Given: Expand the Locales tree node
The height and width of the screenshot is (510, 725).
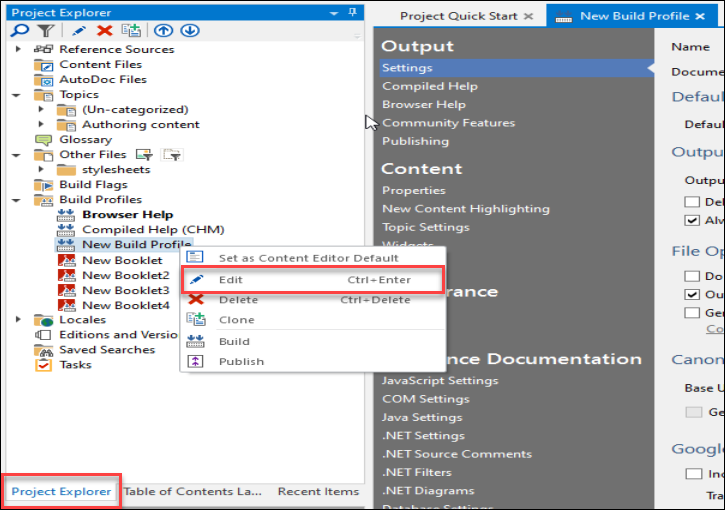Looking at the screenshot, I should (x=19, y=320).
